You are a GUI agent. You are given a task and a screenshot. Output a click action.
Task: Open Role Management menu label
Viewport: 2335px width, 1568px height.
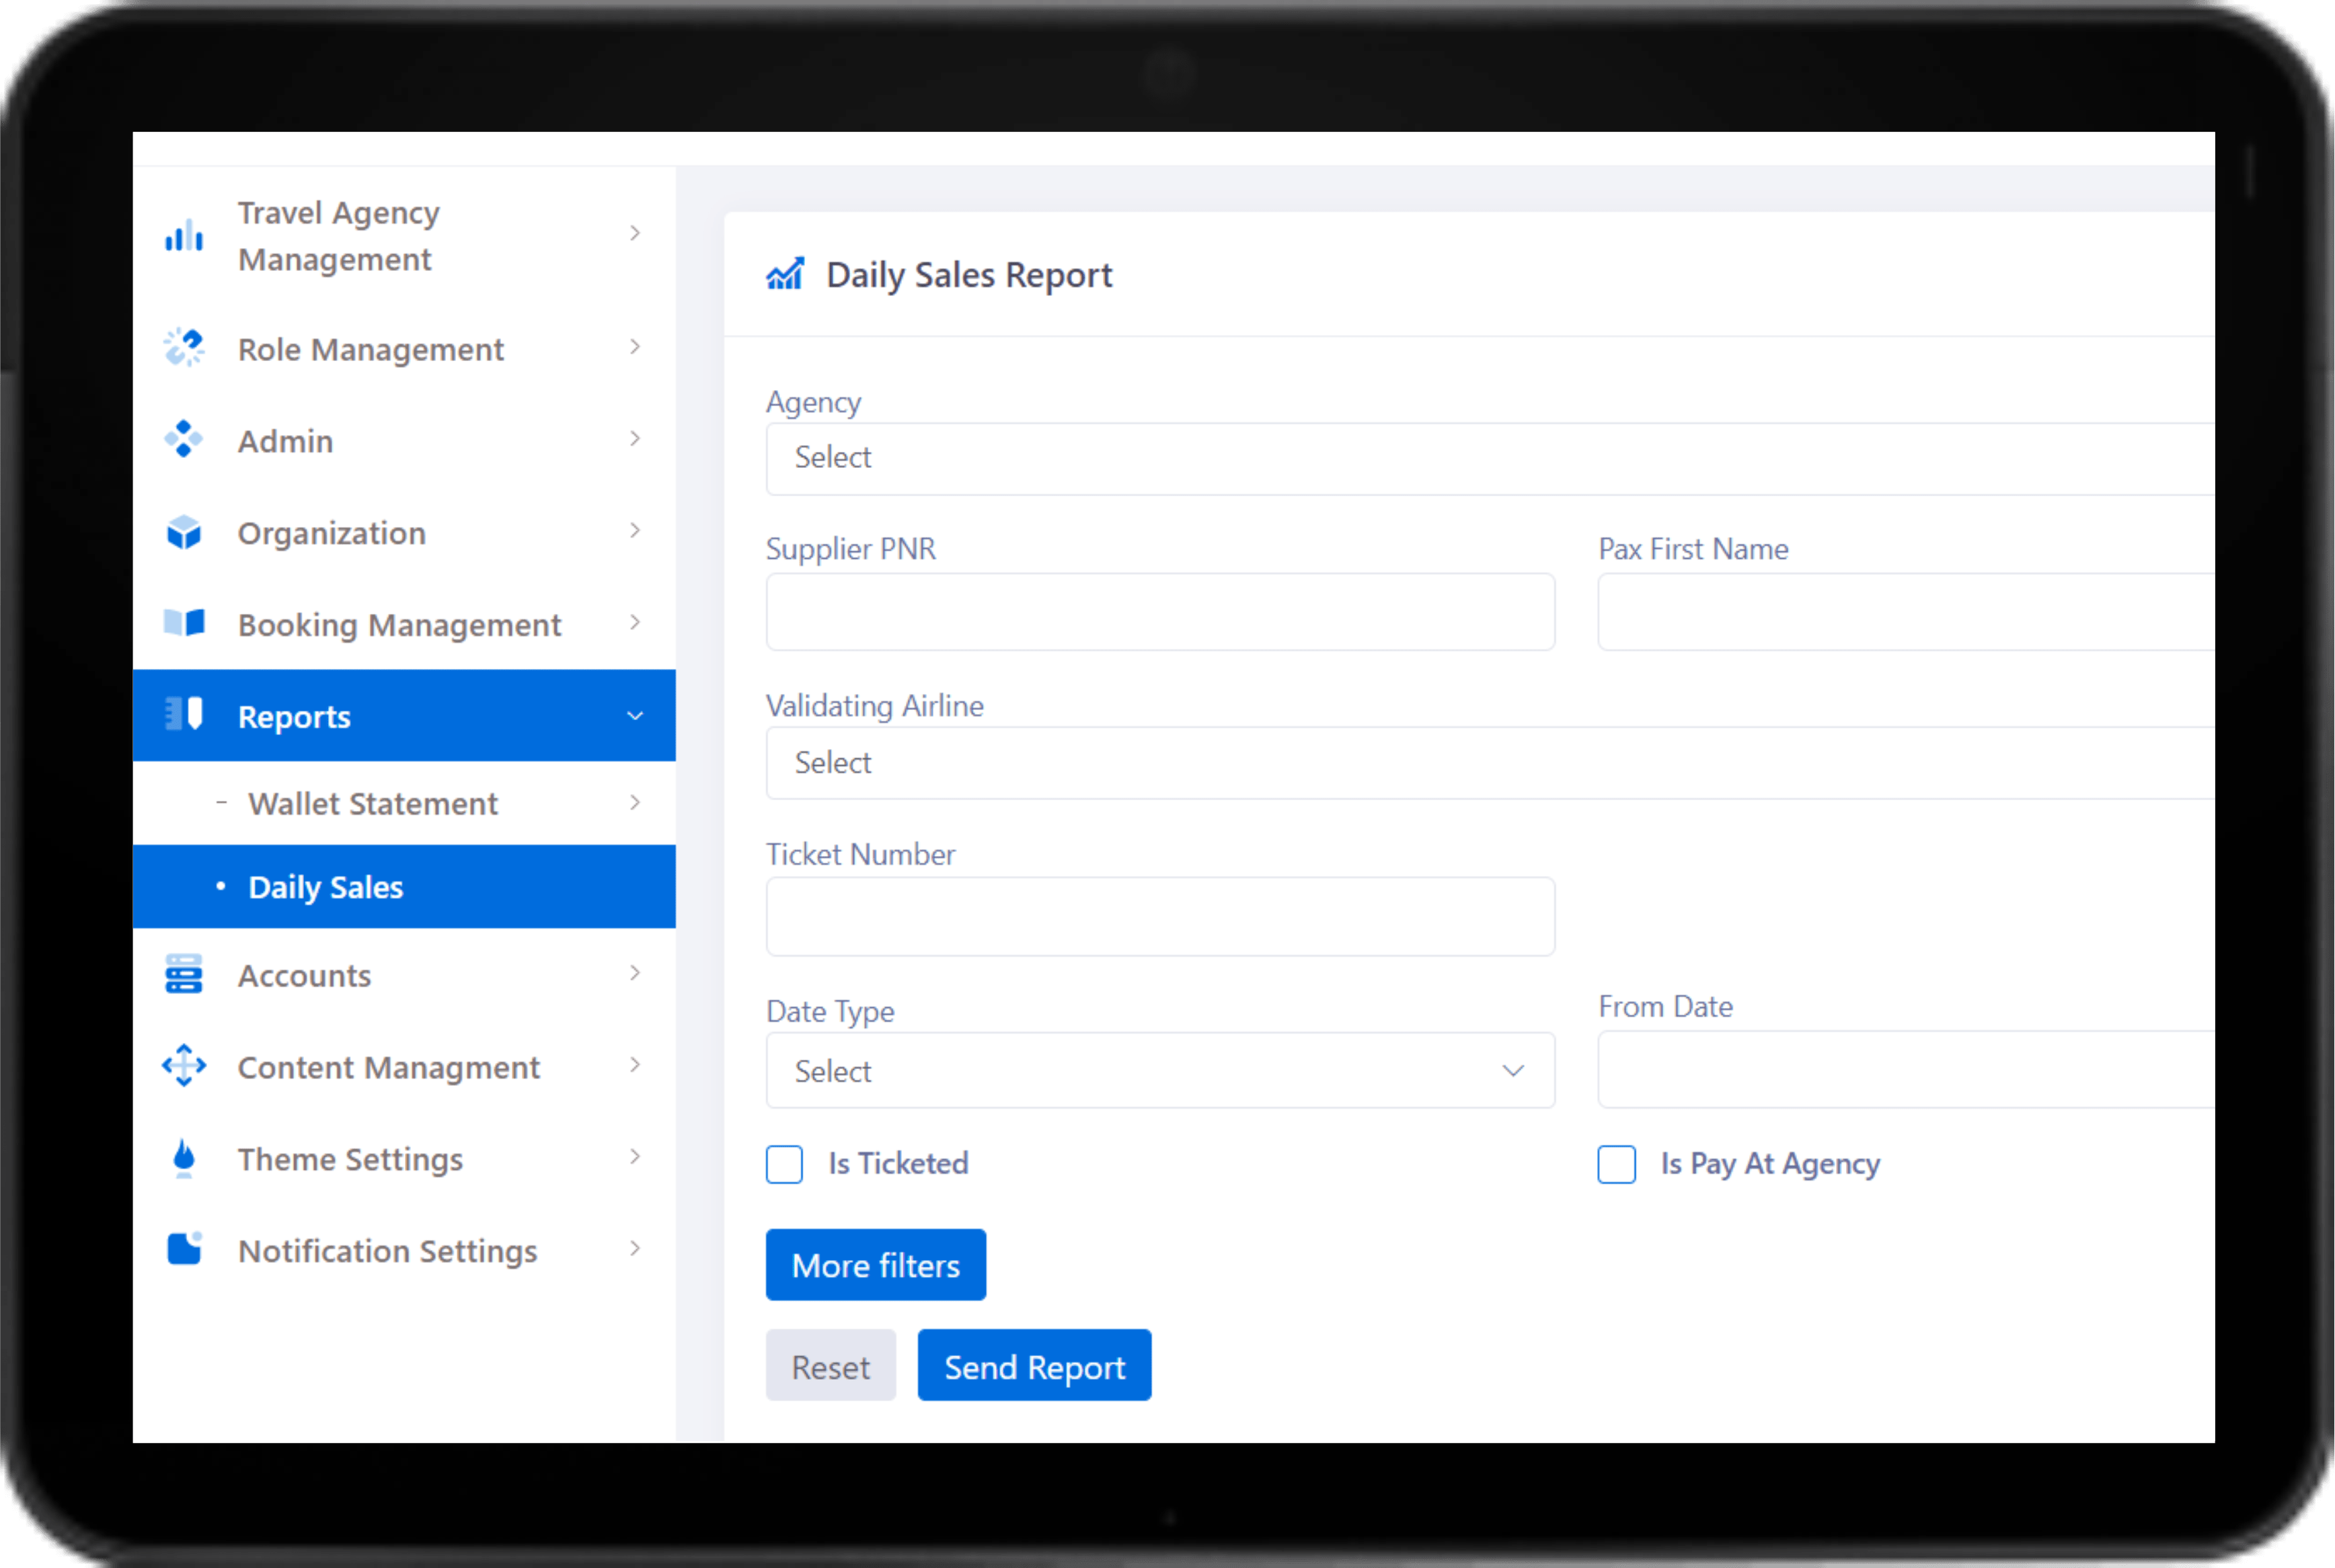(371, 350)
